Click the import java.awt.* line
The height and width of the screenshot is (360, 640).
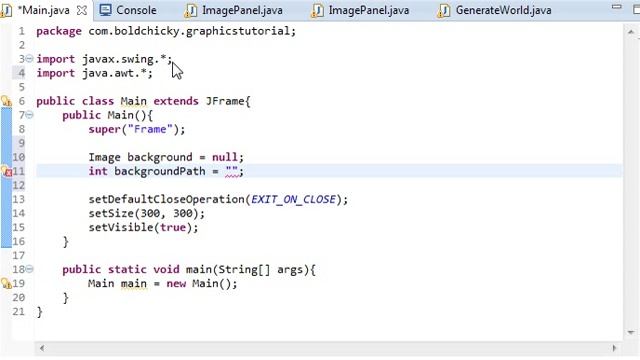[95, 73]
